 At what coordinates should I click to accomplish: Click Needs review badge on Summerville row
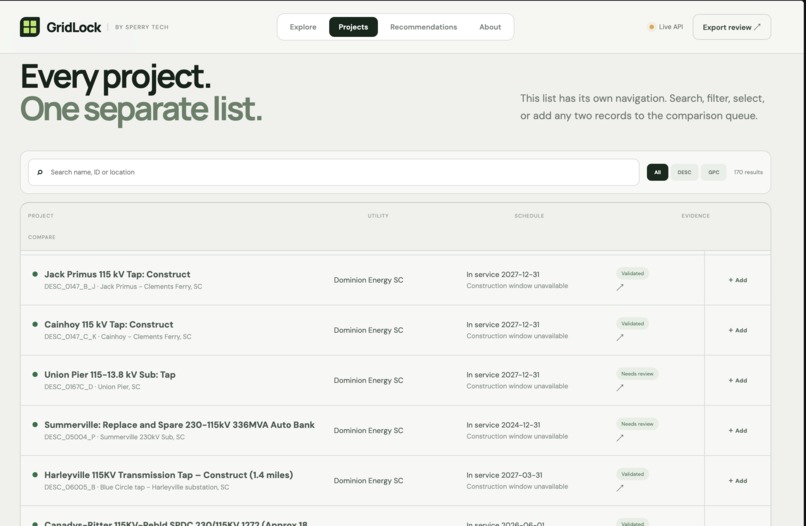pos(637,424)
